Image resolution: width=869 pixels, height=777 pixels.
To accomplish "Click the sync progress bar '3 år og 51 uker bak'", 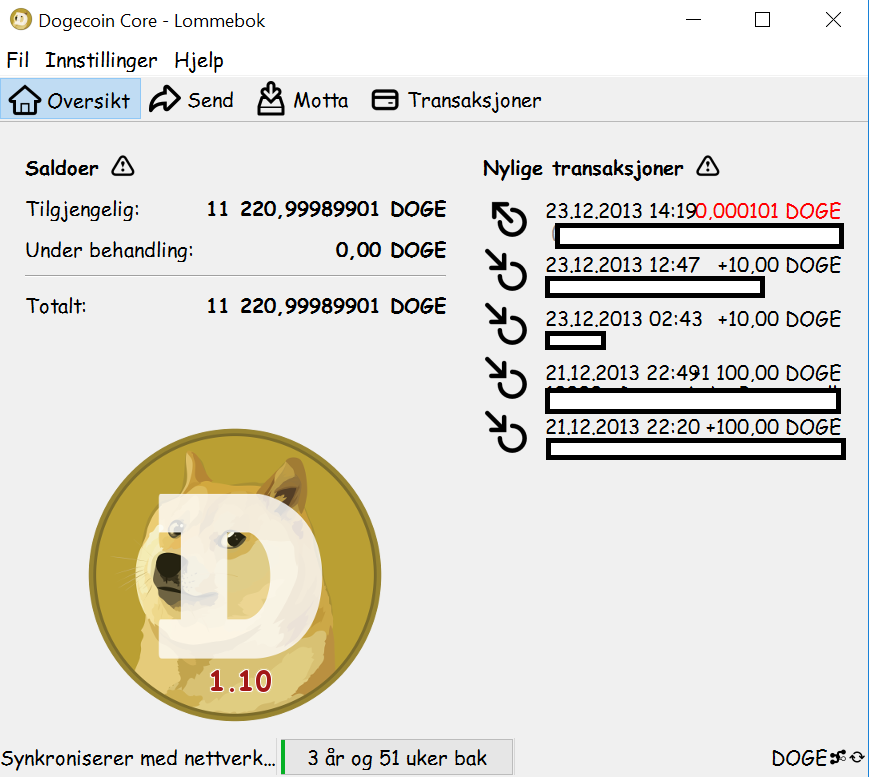I will (x=397, y=757).
